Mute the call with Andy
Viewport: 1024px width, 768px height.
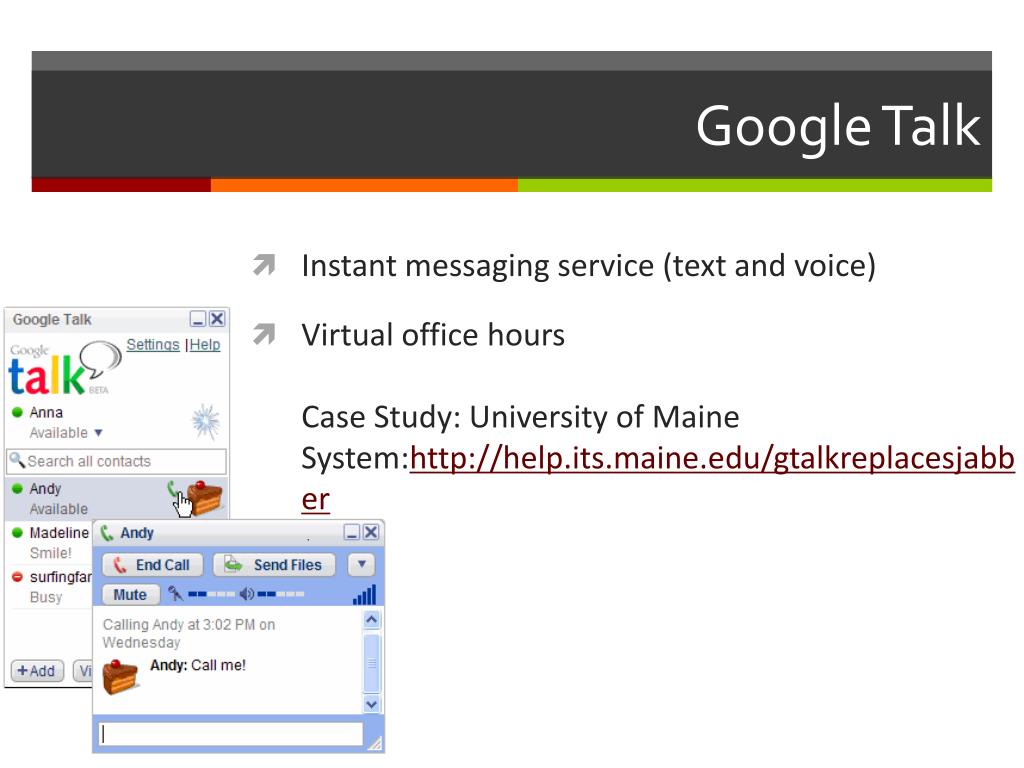coord(131,595)
